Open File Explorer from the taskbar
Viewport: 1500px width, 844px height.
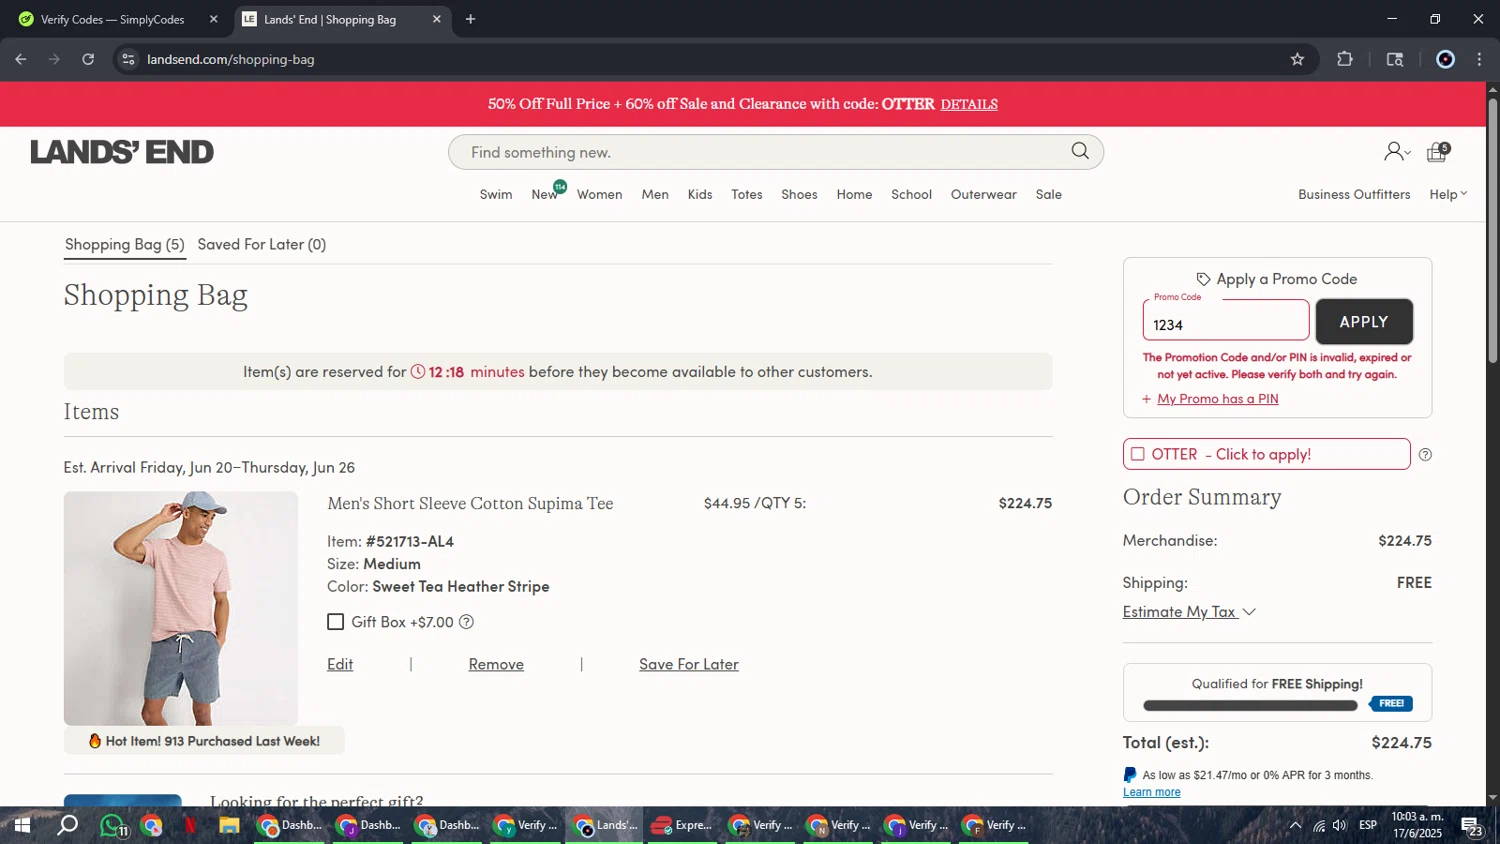point(229,826)
